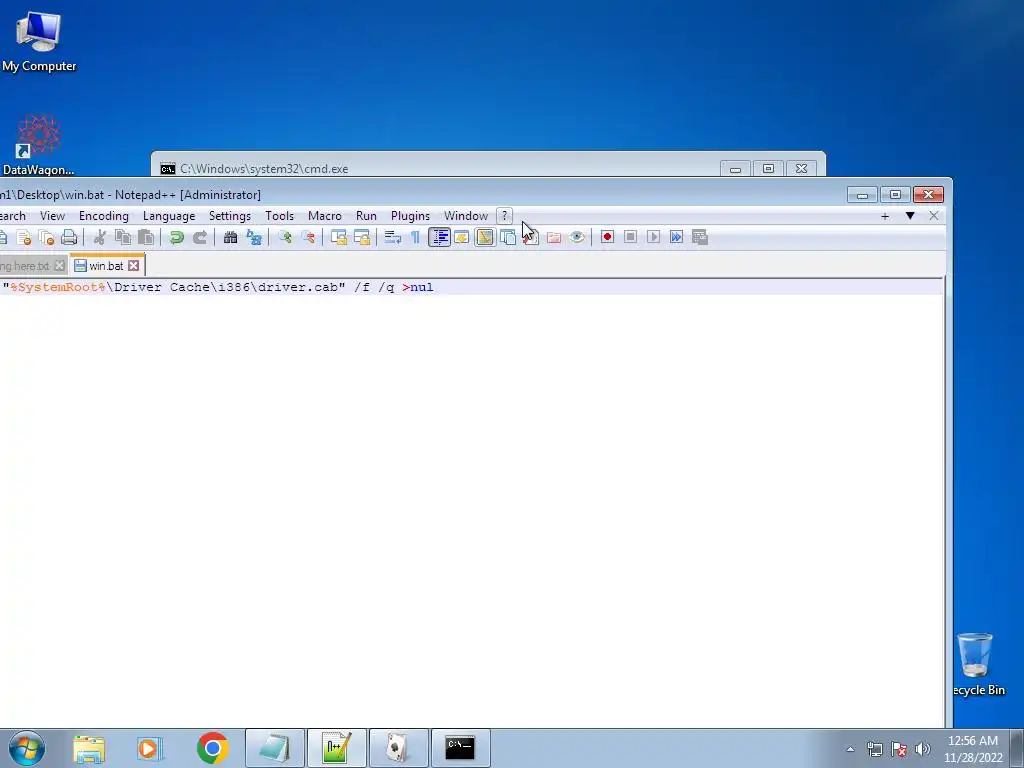Open Windows Explorer from the taskbar

point(89,748)
